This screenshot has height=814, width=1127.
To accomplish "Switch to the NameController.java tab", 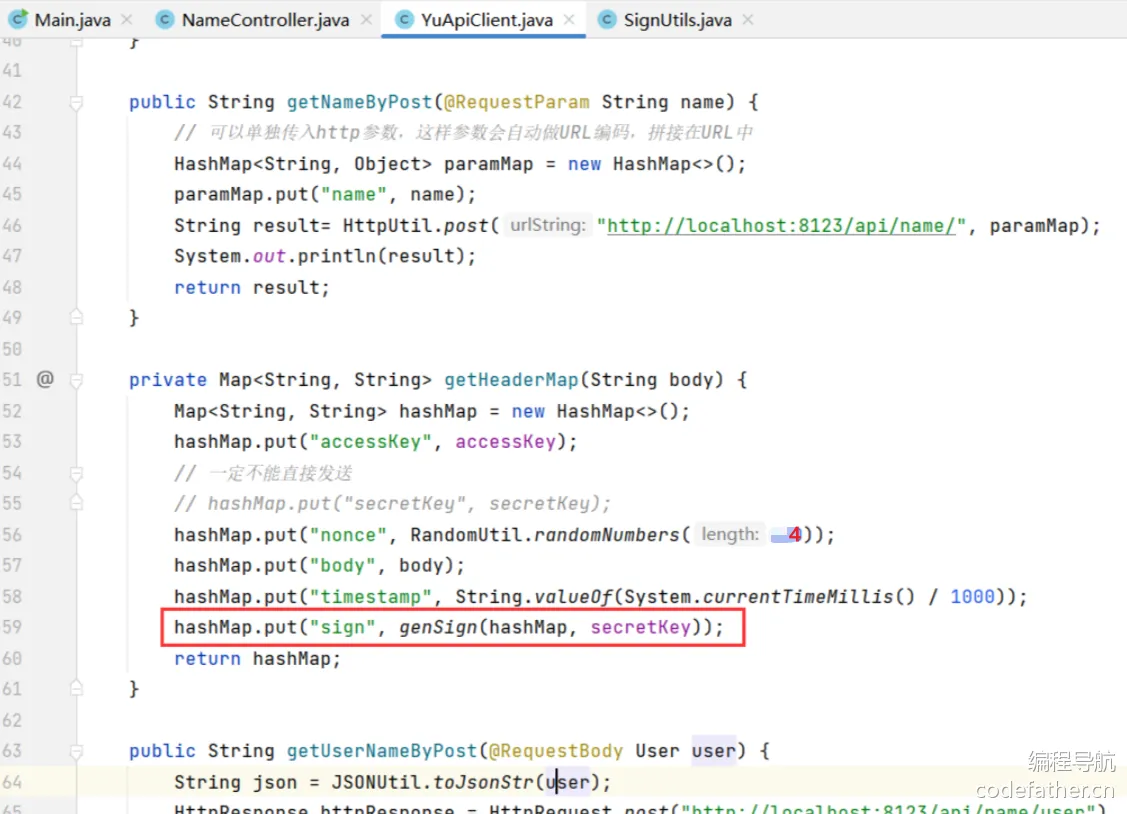I will (x=265, y=19).
